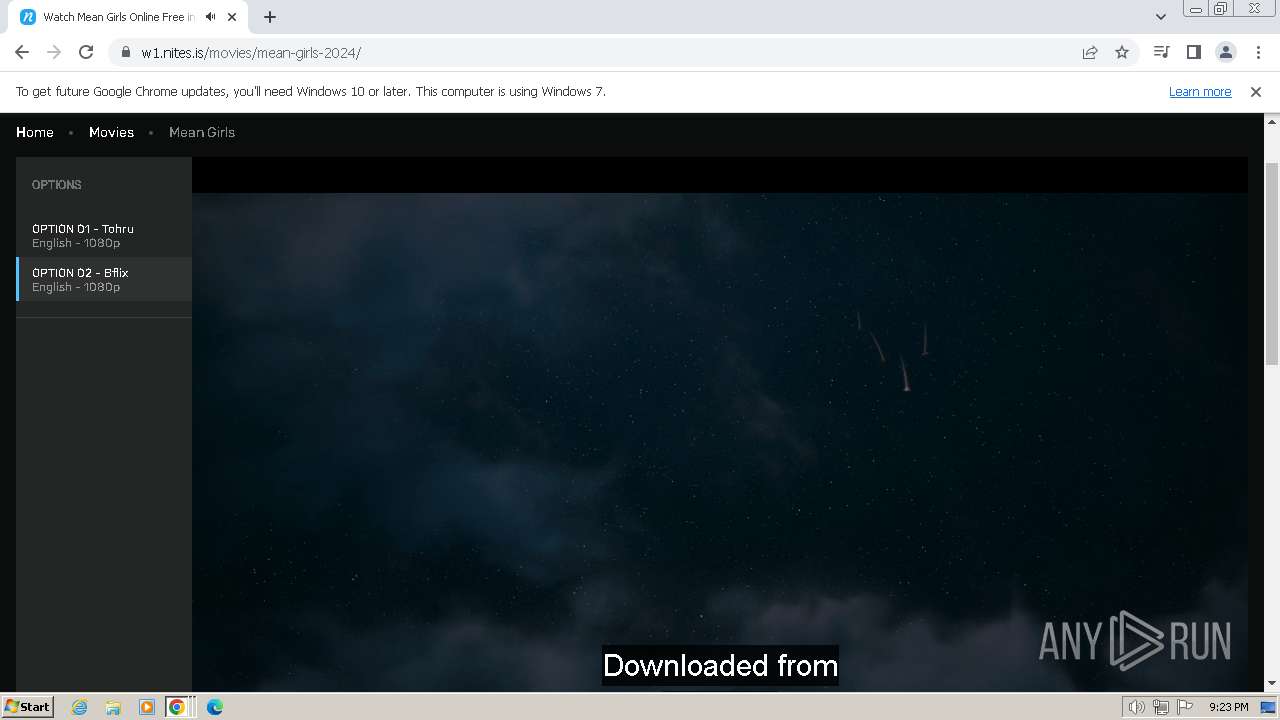The image size is (1280, 720).
Task: Launch Microsoft Edge from taskbar
Action: click(215, 707)
